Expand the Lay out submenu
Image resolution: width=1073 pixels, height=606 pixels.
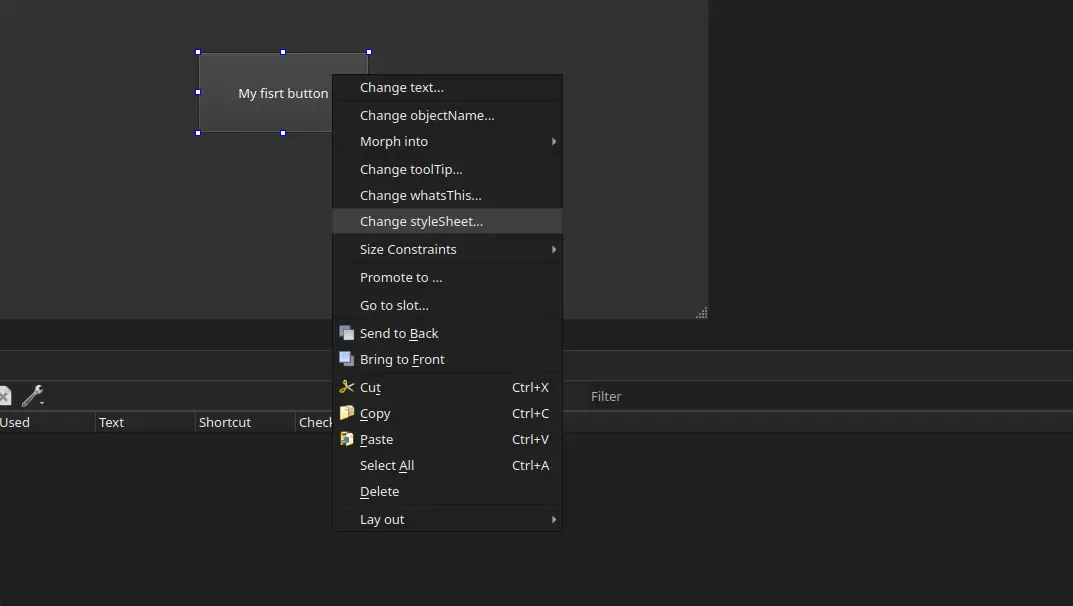point(447,520)
